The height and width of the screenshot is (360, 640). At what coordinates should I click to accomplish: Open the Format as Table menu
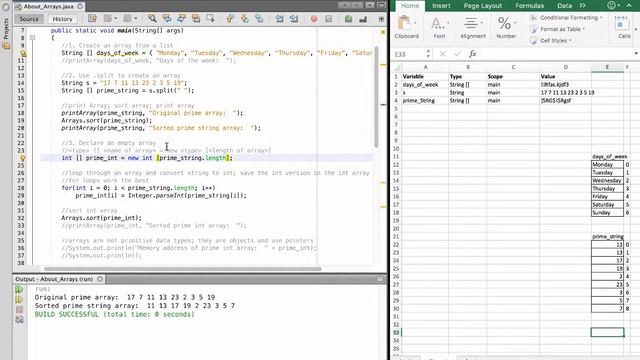point(558,29)
